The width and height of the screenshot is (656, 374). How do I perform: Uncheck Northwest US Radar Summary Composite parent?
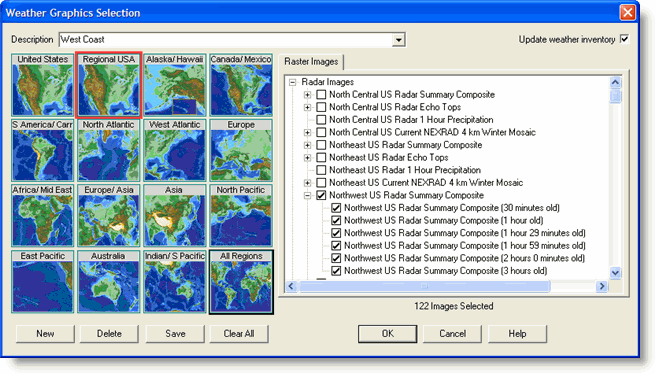pos(321,195)
